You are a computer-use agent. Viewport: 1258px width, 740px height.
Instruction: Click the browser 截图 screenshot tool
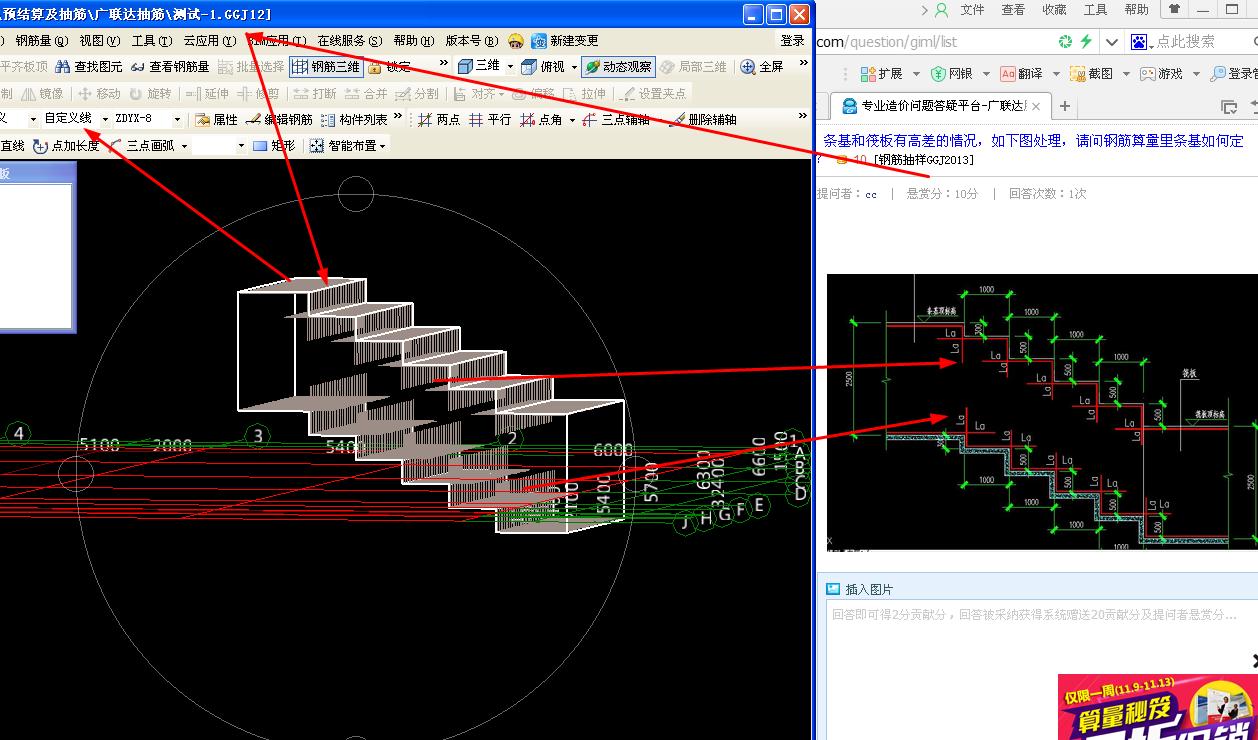pos(1092,74)
